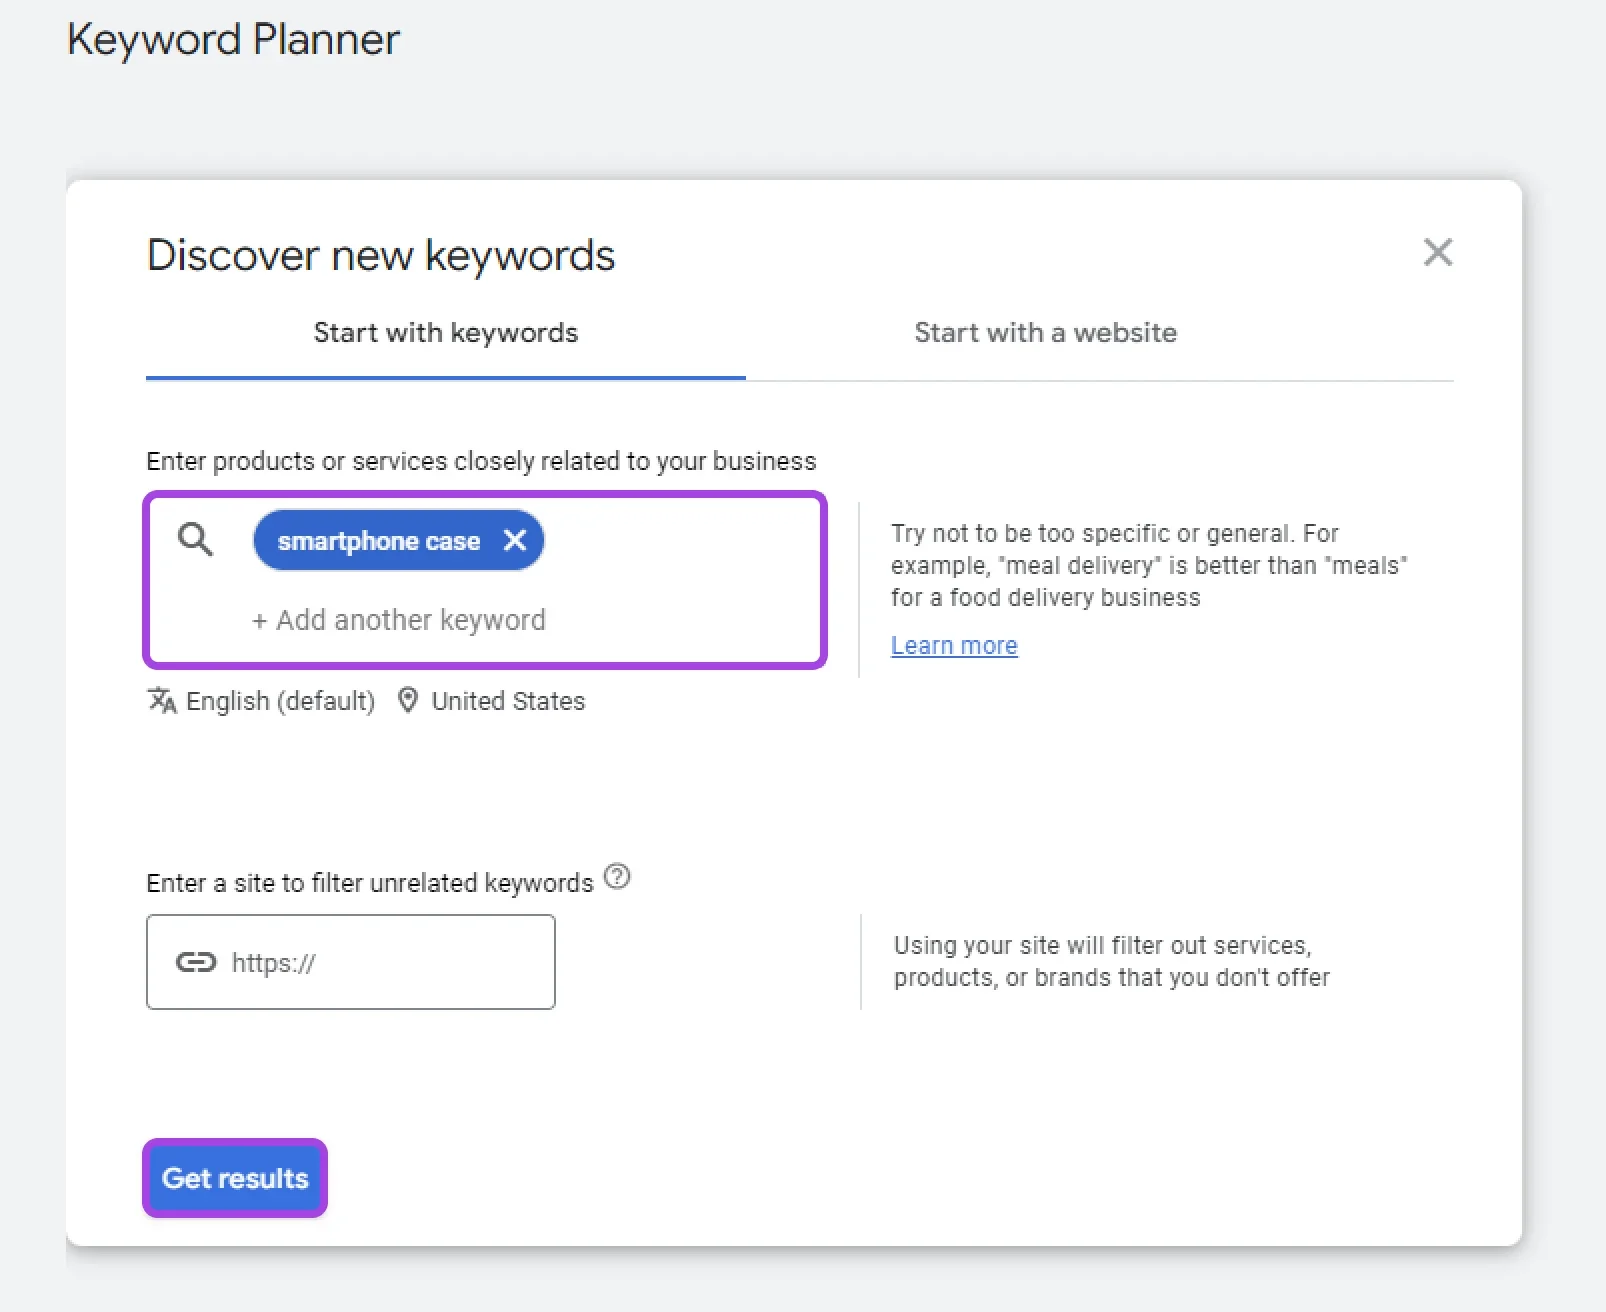Click the Keyword Planner heading
Viewport: 1606px width, 1312px height.
pyautogui.click(x=233, y=40)
